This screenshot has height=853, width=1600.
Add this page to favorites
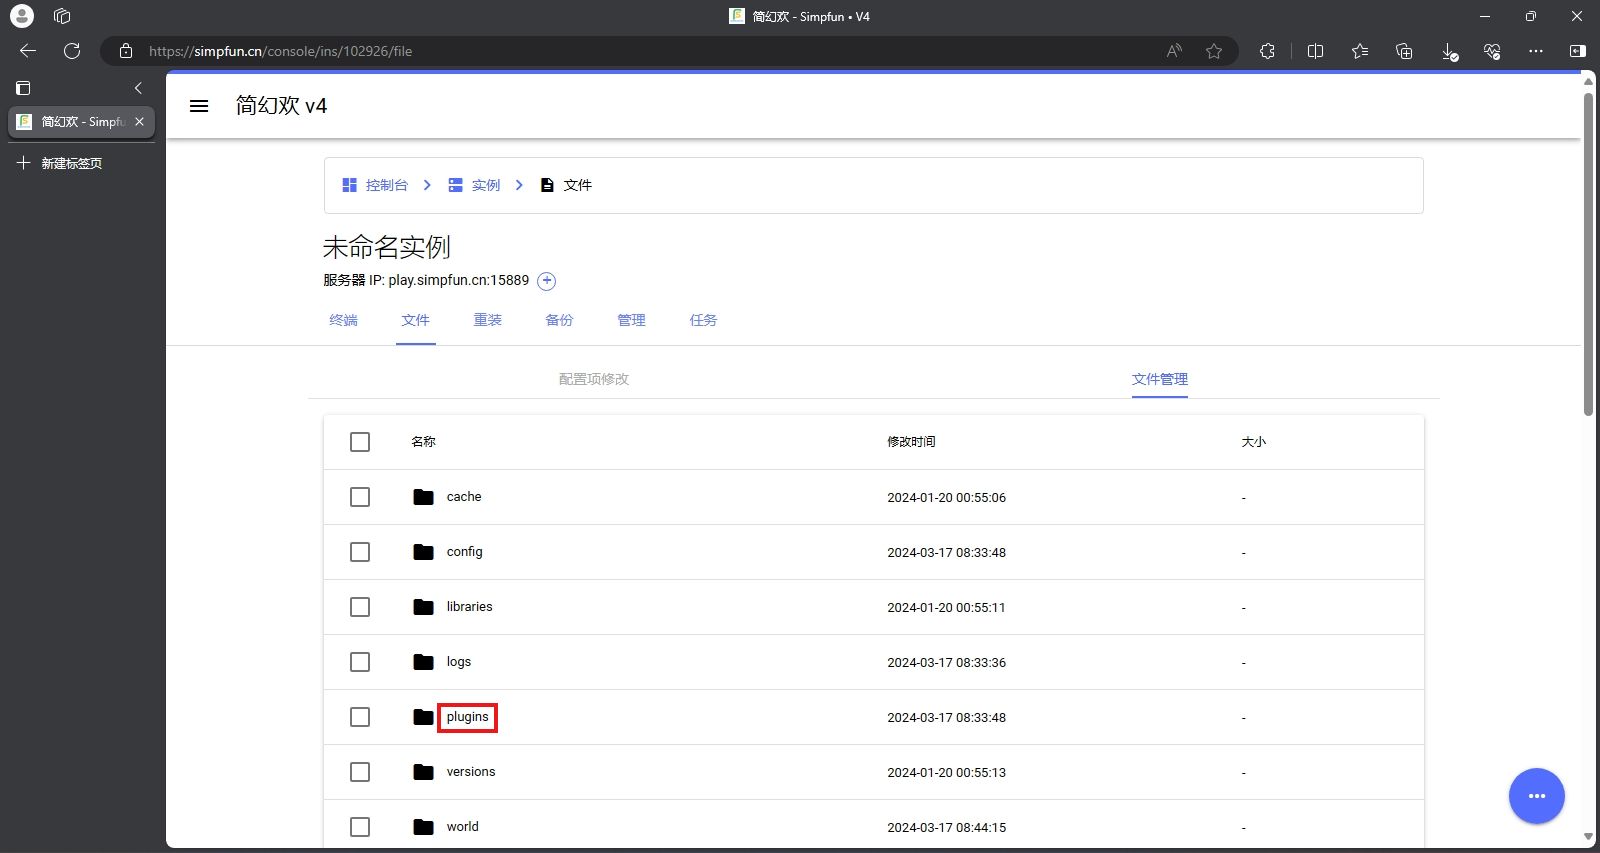pos(1214,51)
